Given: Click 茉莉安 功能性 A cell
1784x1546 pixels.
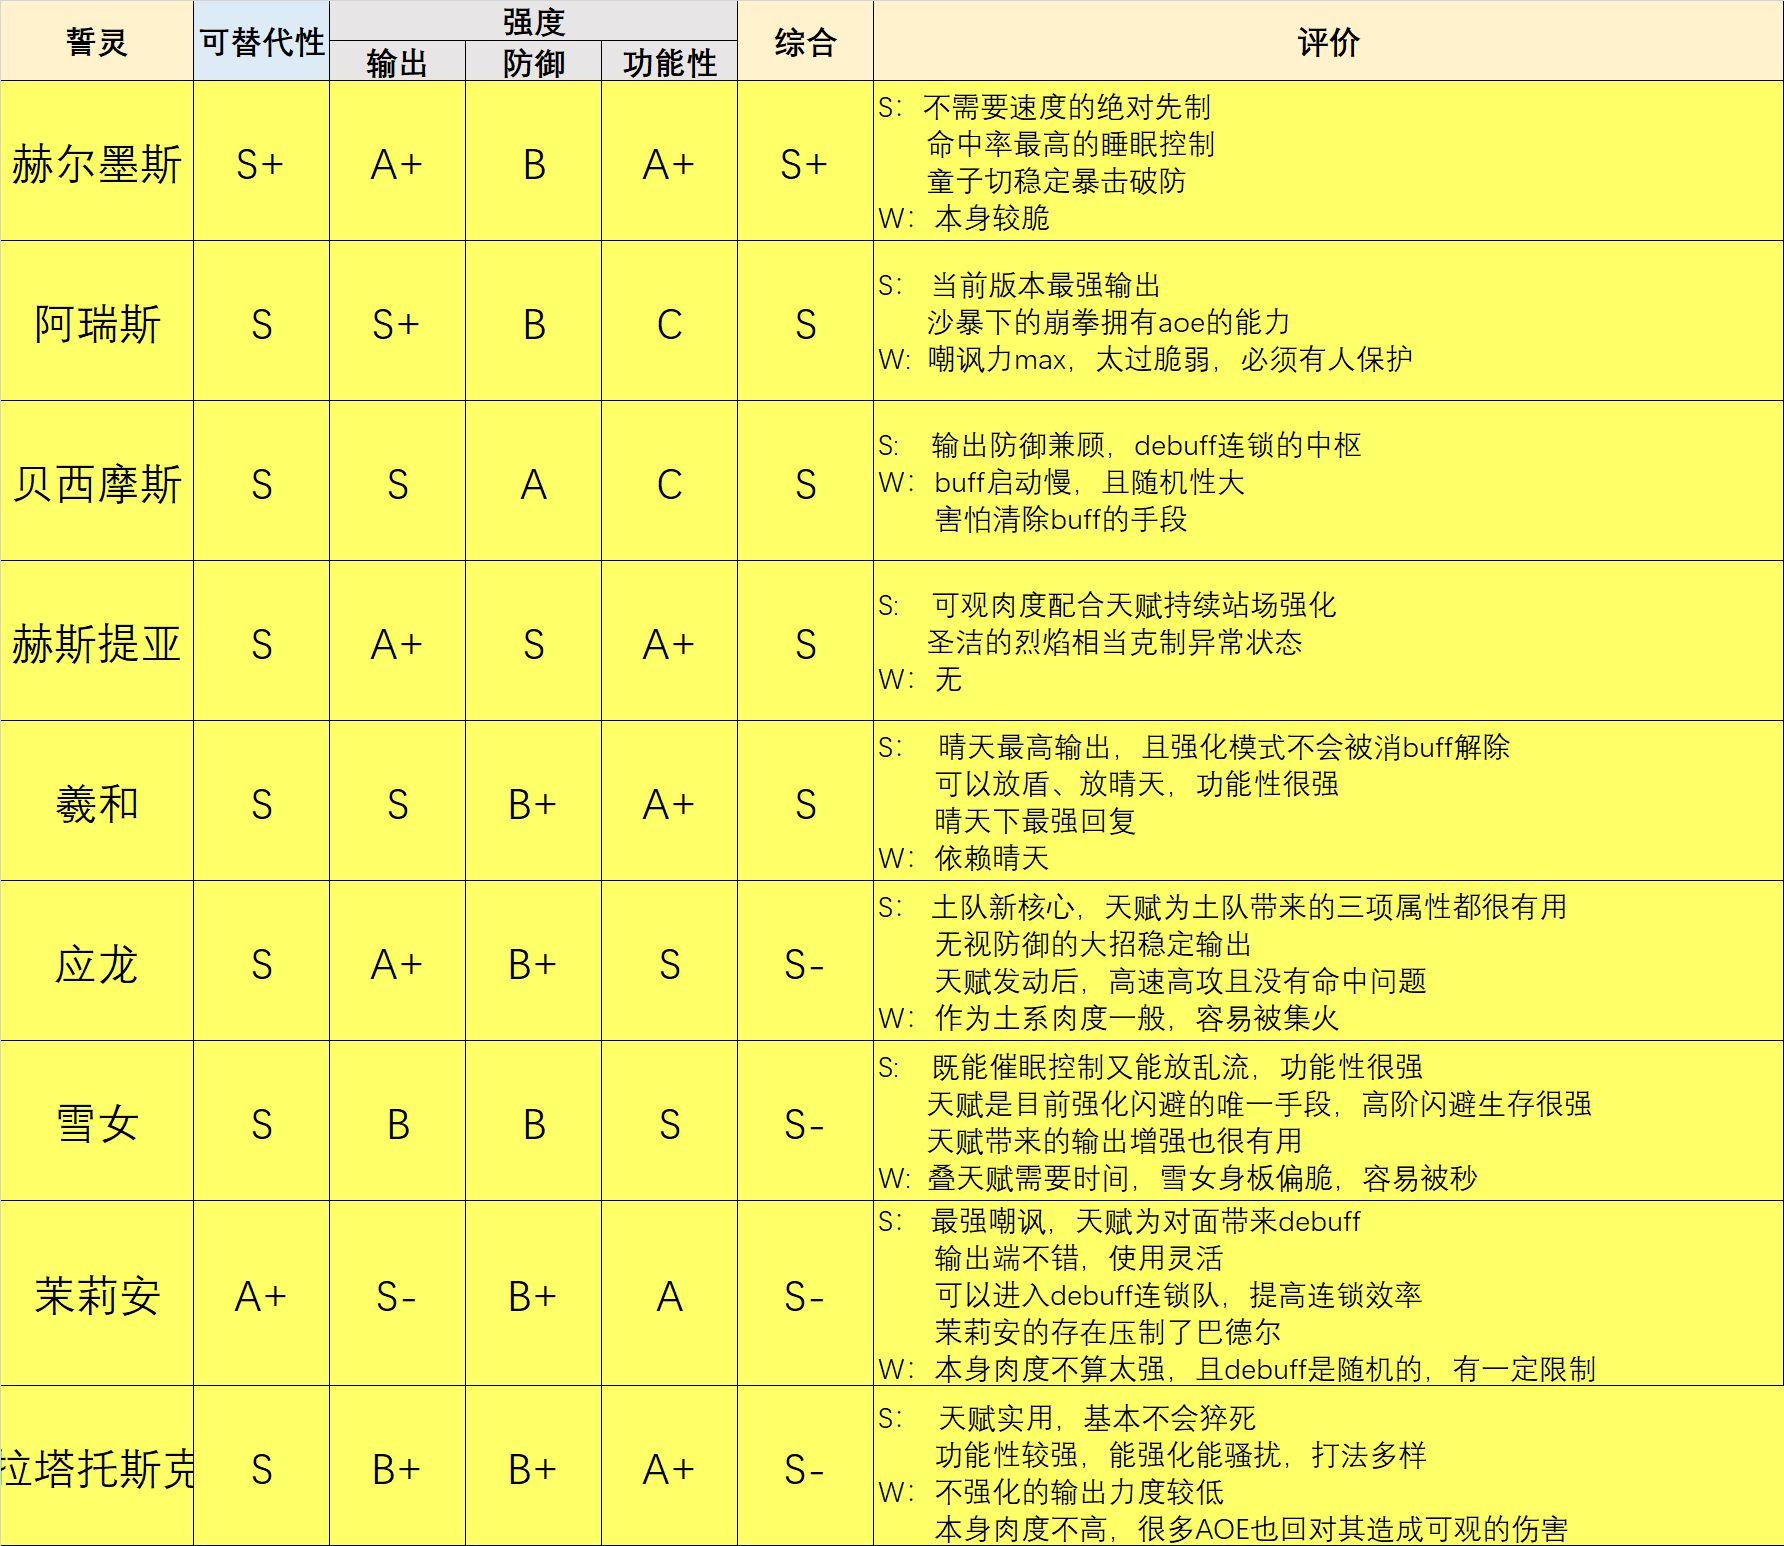Looking at the screenshot, I should [669, 1293].
